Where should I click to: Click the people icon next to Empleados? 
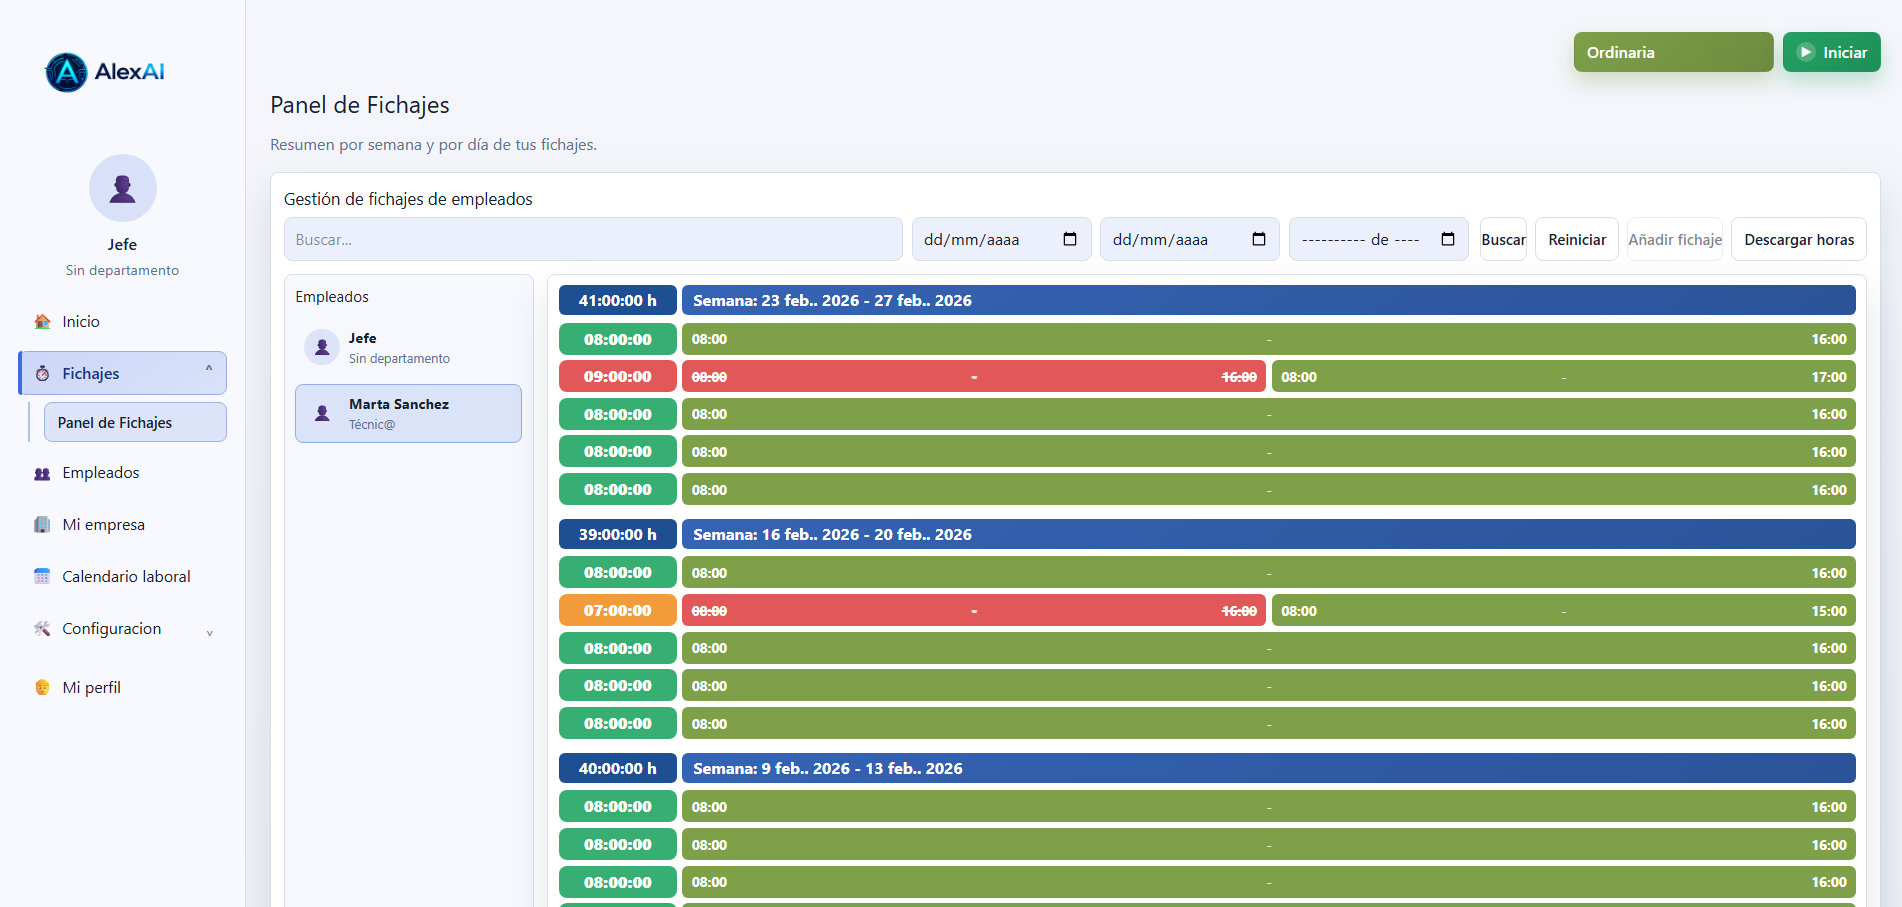pyautogui.click(x=42, y=474)
